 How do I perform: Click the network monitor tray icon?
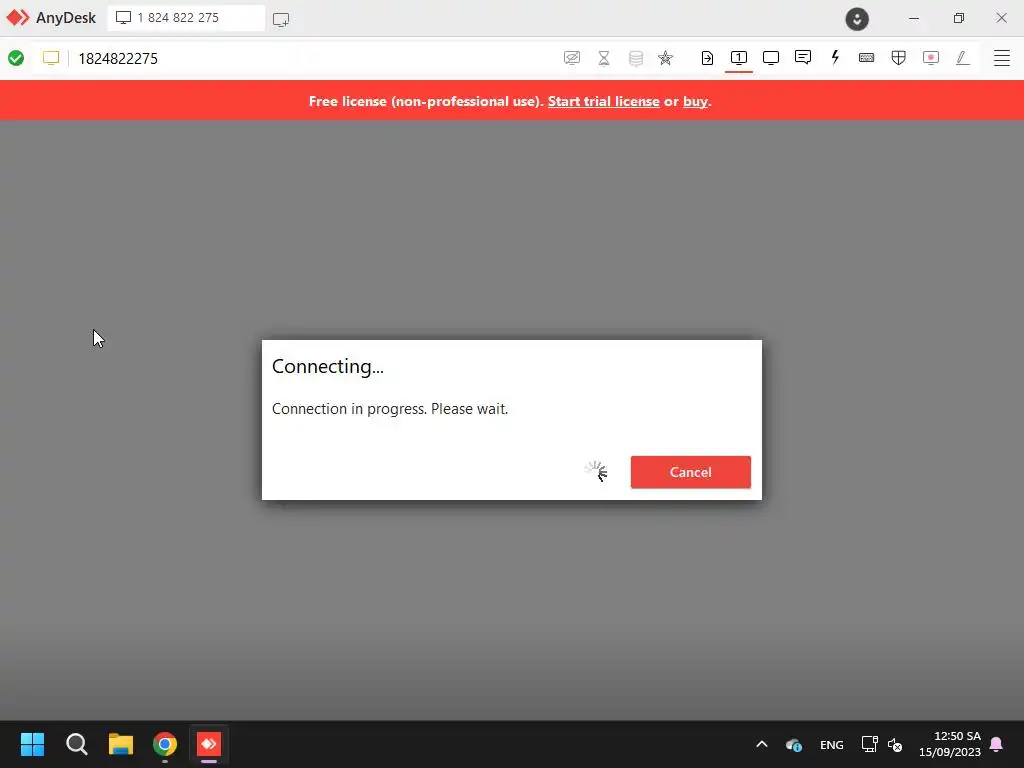869,744
